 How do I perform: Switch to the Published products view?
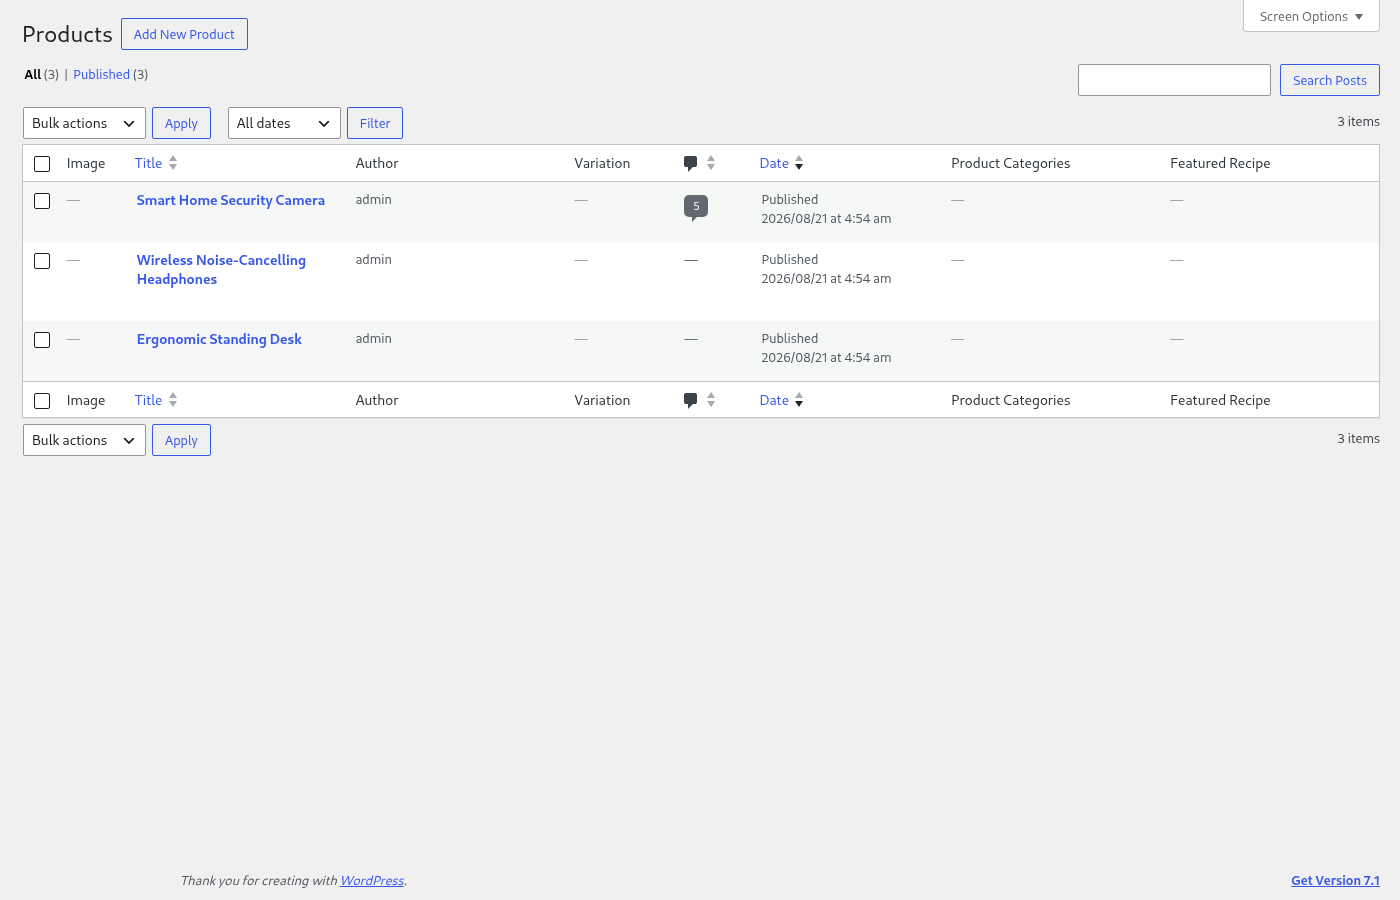click(x=101, y=74)
